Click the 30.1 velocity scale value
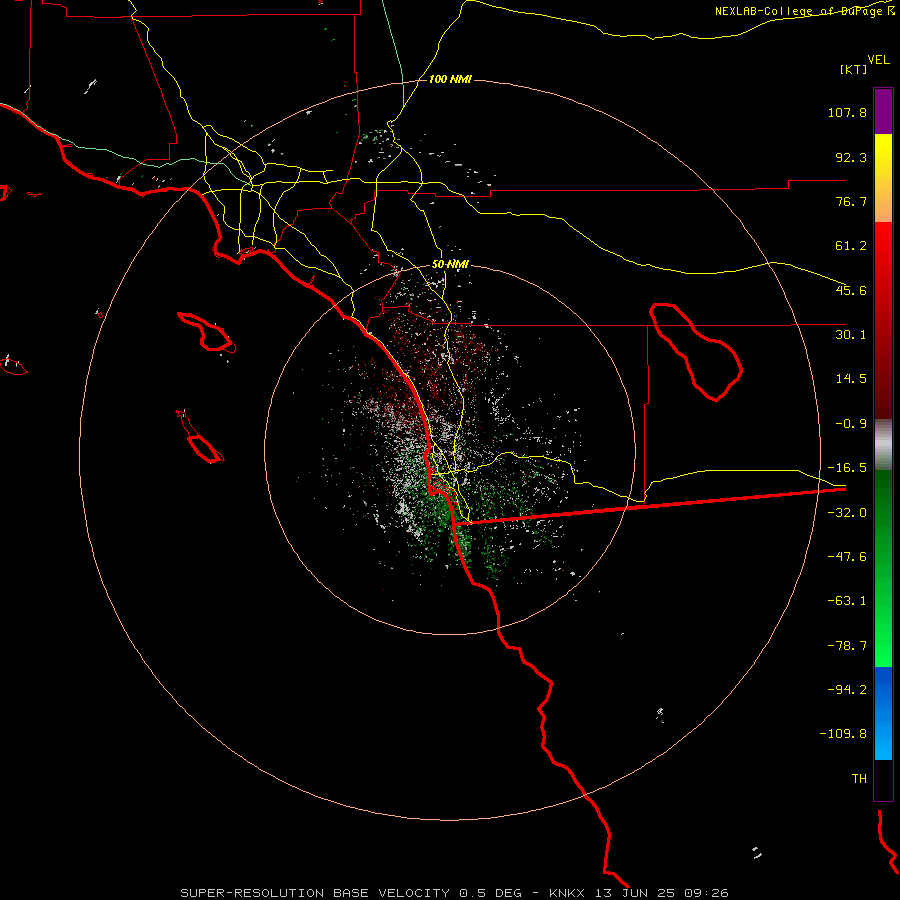Image resolution: width=900 pixels, height=900 pixels. [x=851, y=335]
